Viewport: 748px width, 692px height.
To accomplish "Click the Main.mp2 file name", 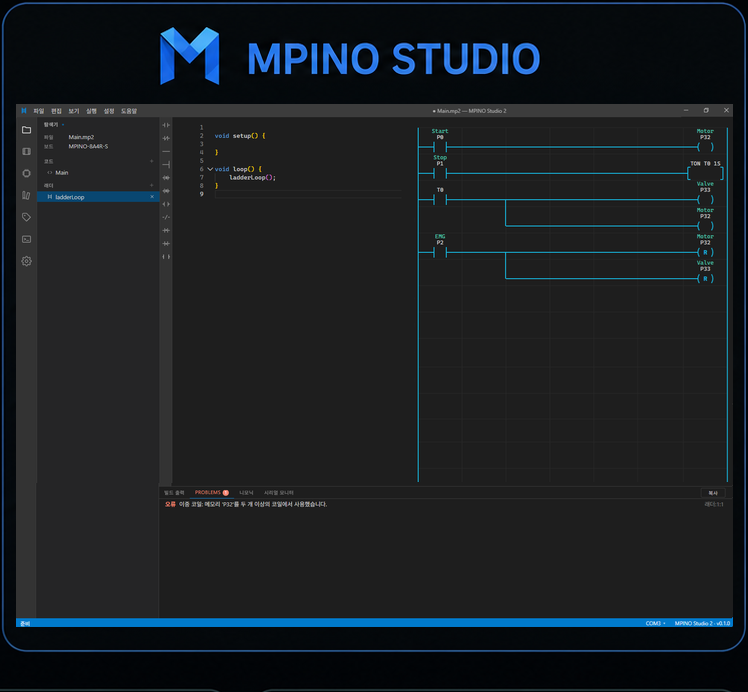I will point(81,137).
